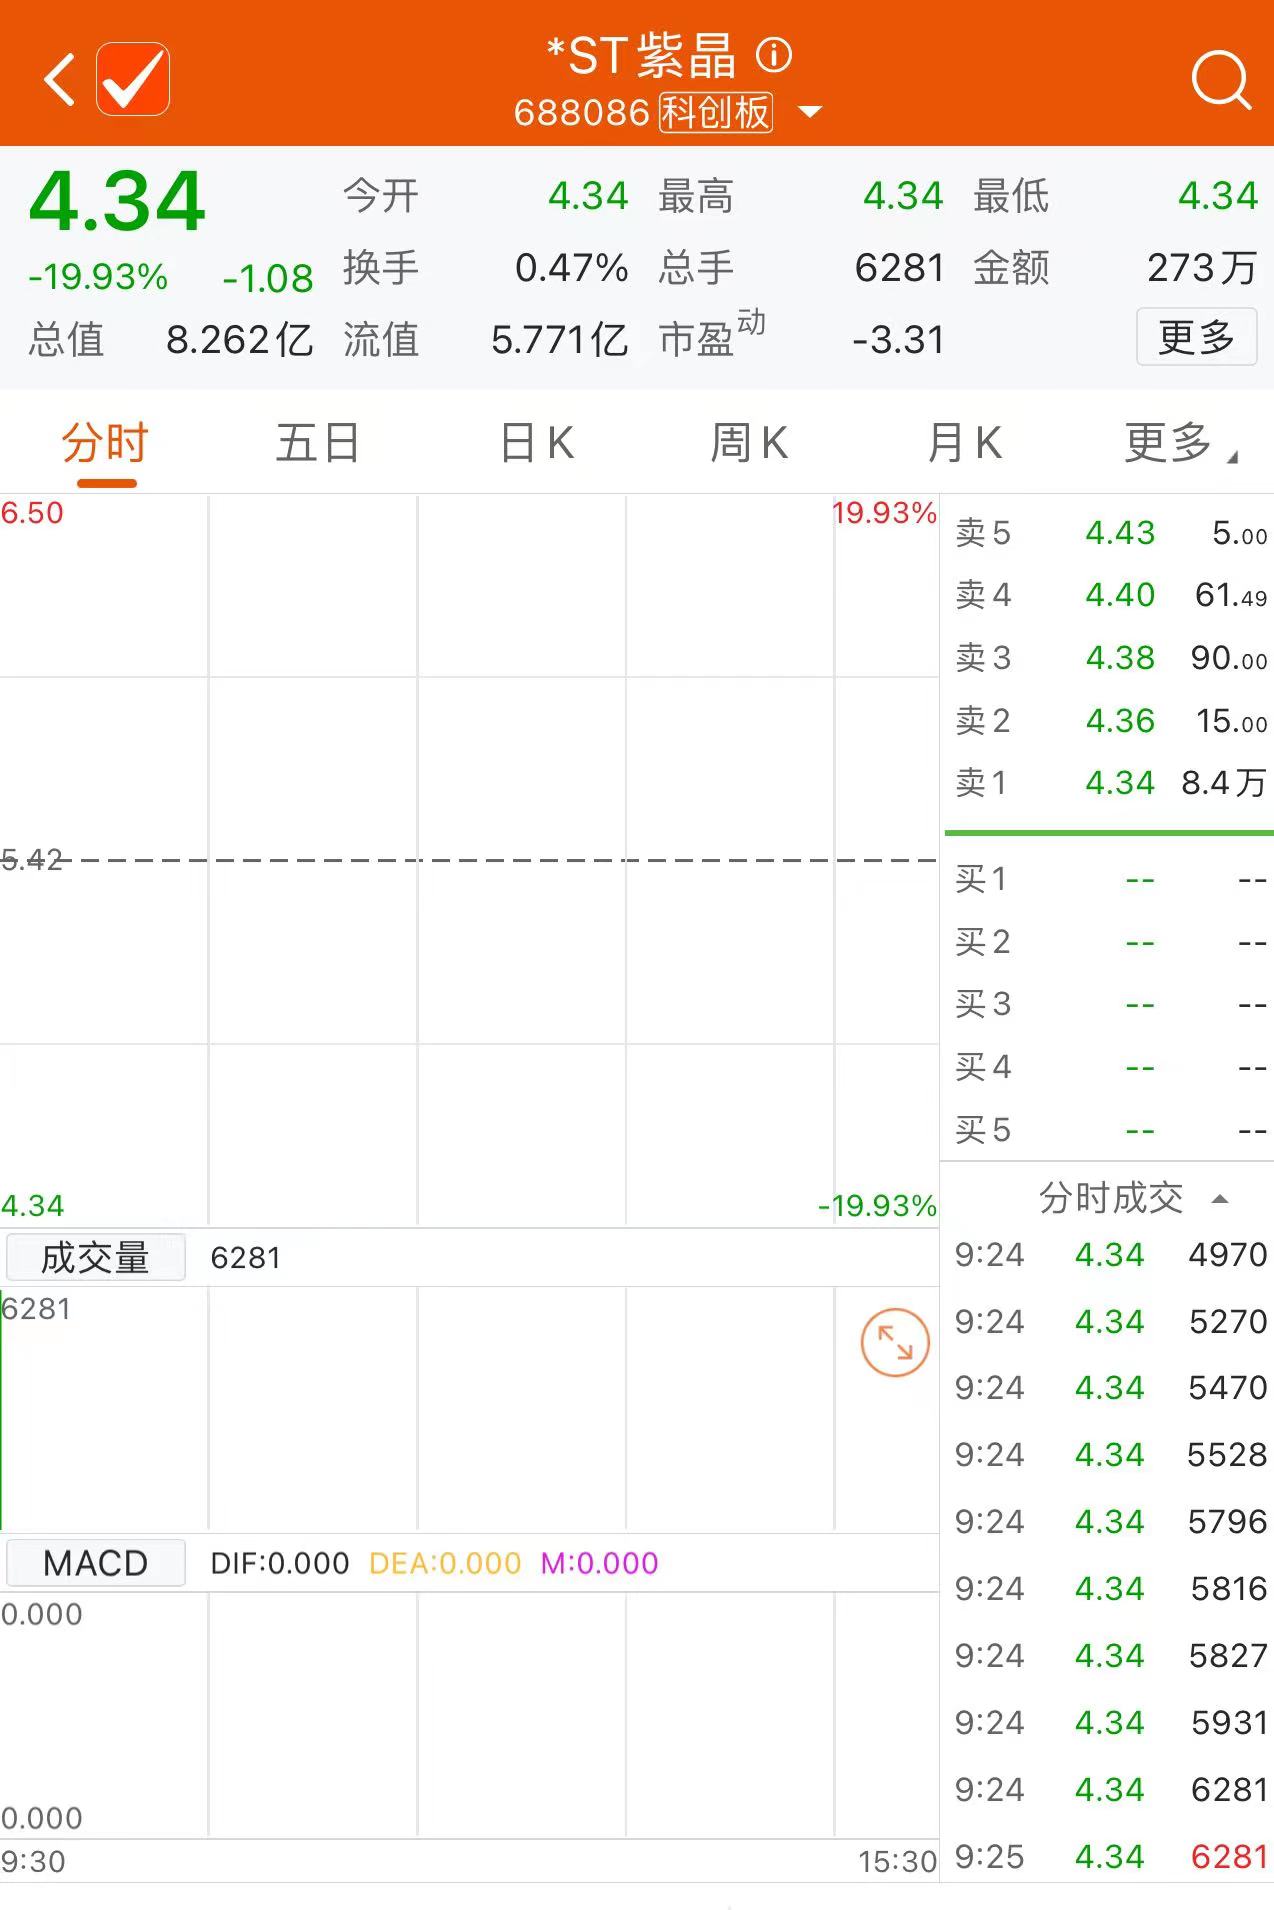Open dropdown arrow next to 科创板
This screenshot has width=1274, height=1910.
click(x=811, y=112)
